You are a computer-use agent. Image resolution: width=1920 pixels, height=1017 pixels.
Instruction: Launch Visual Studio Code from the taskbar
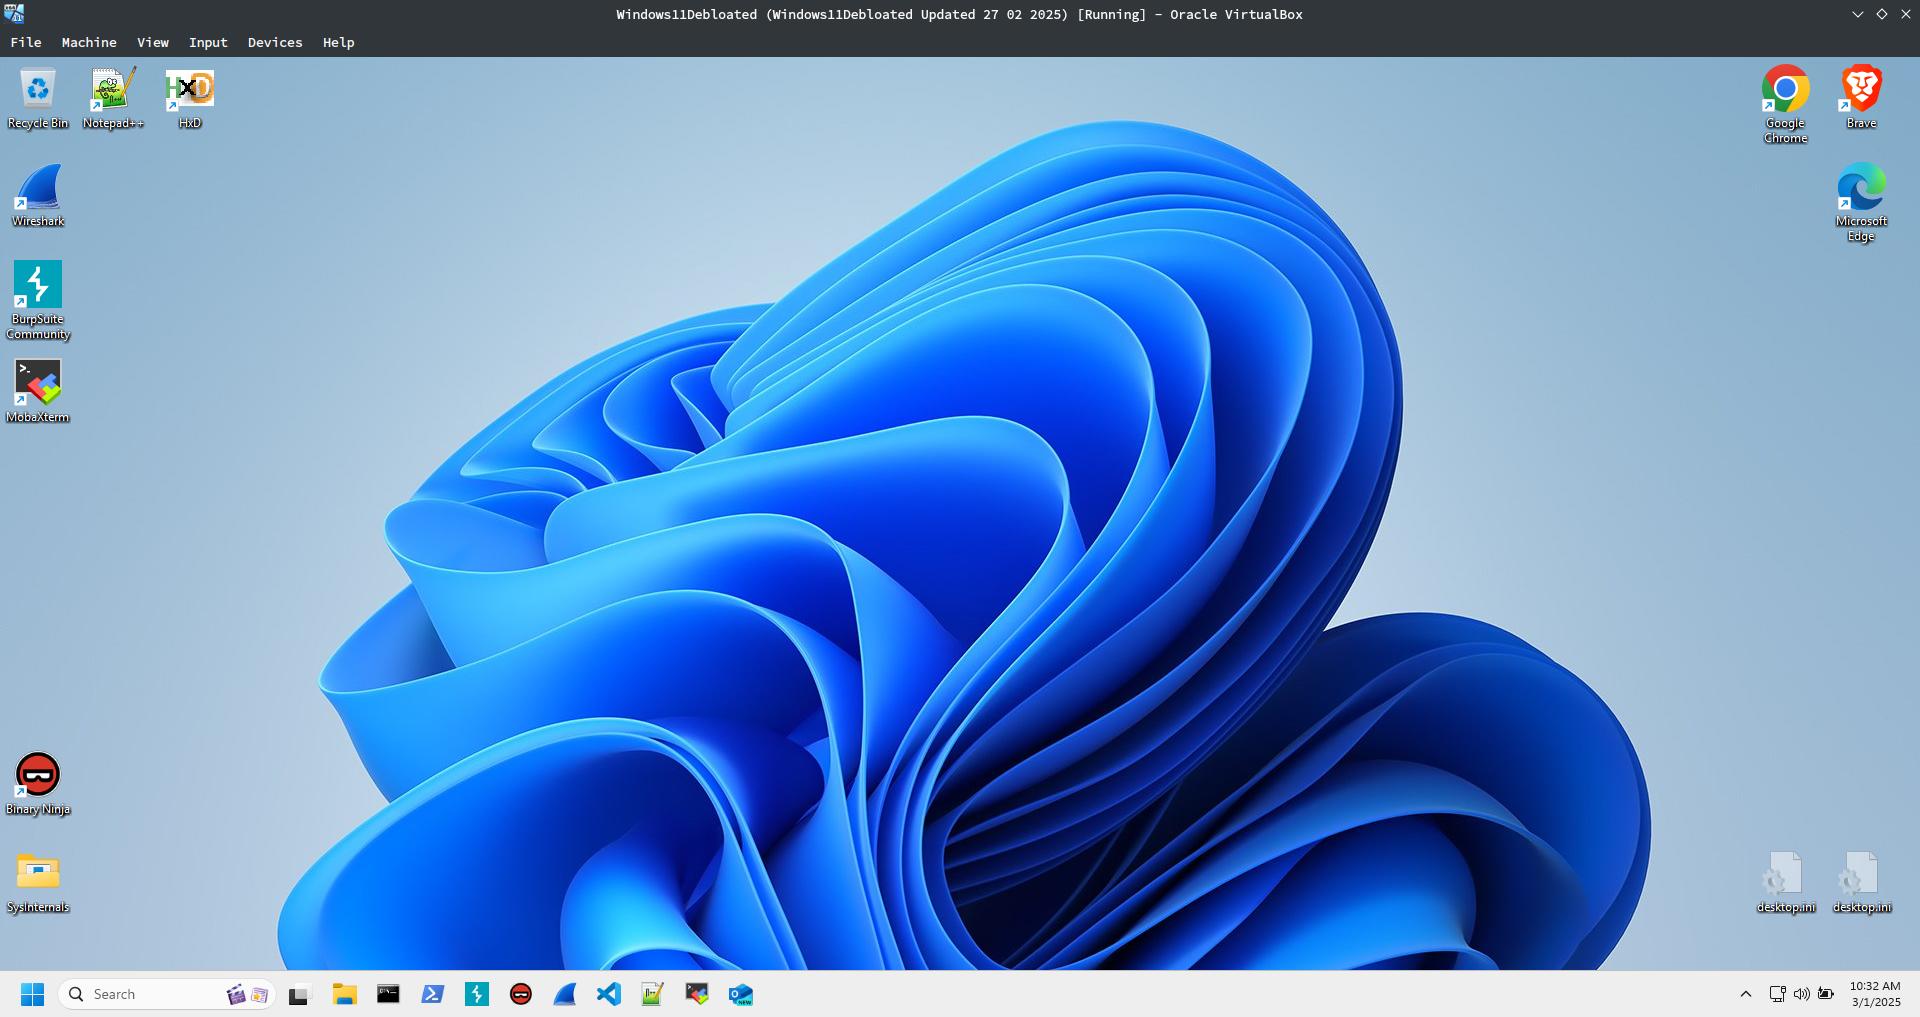[609, 994]
